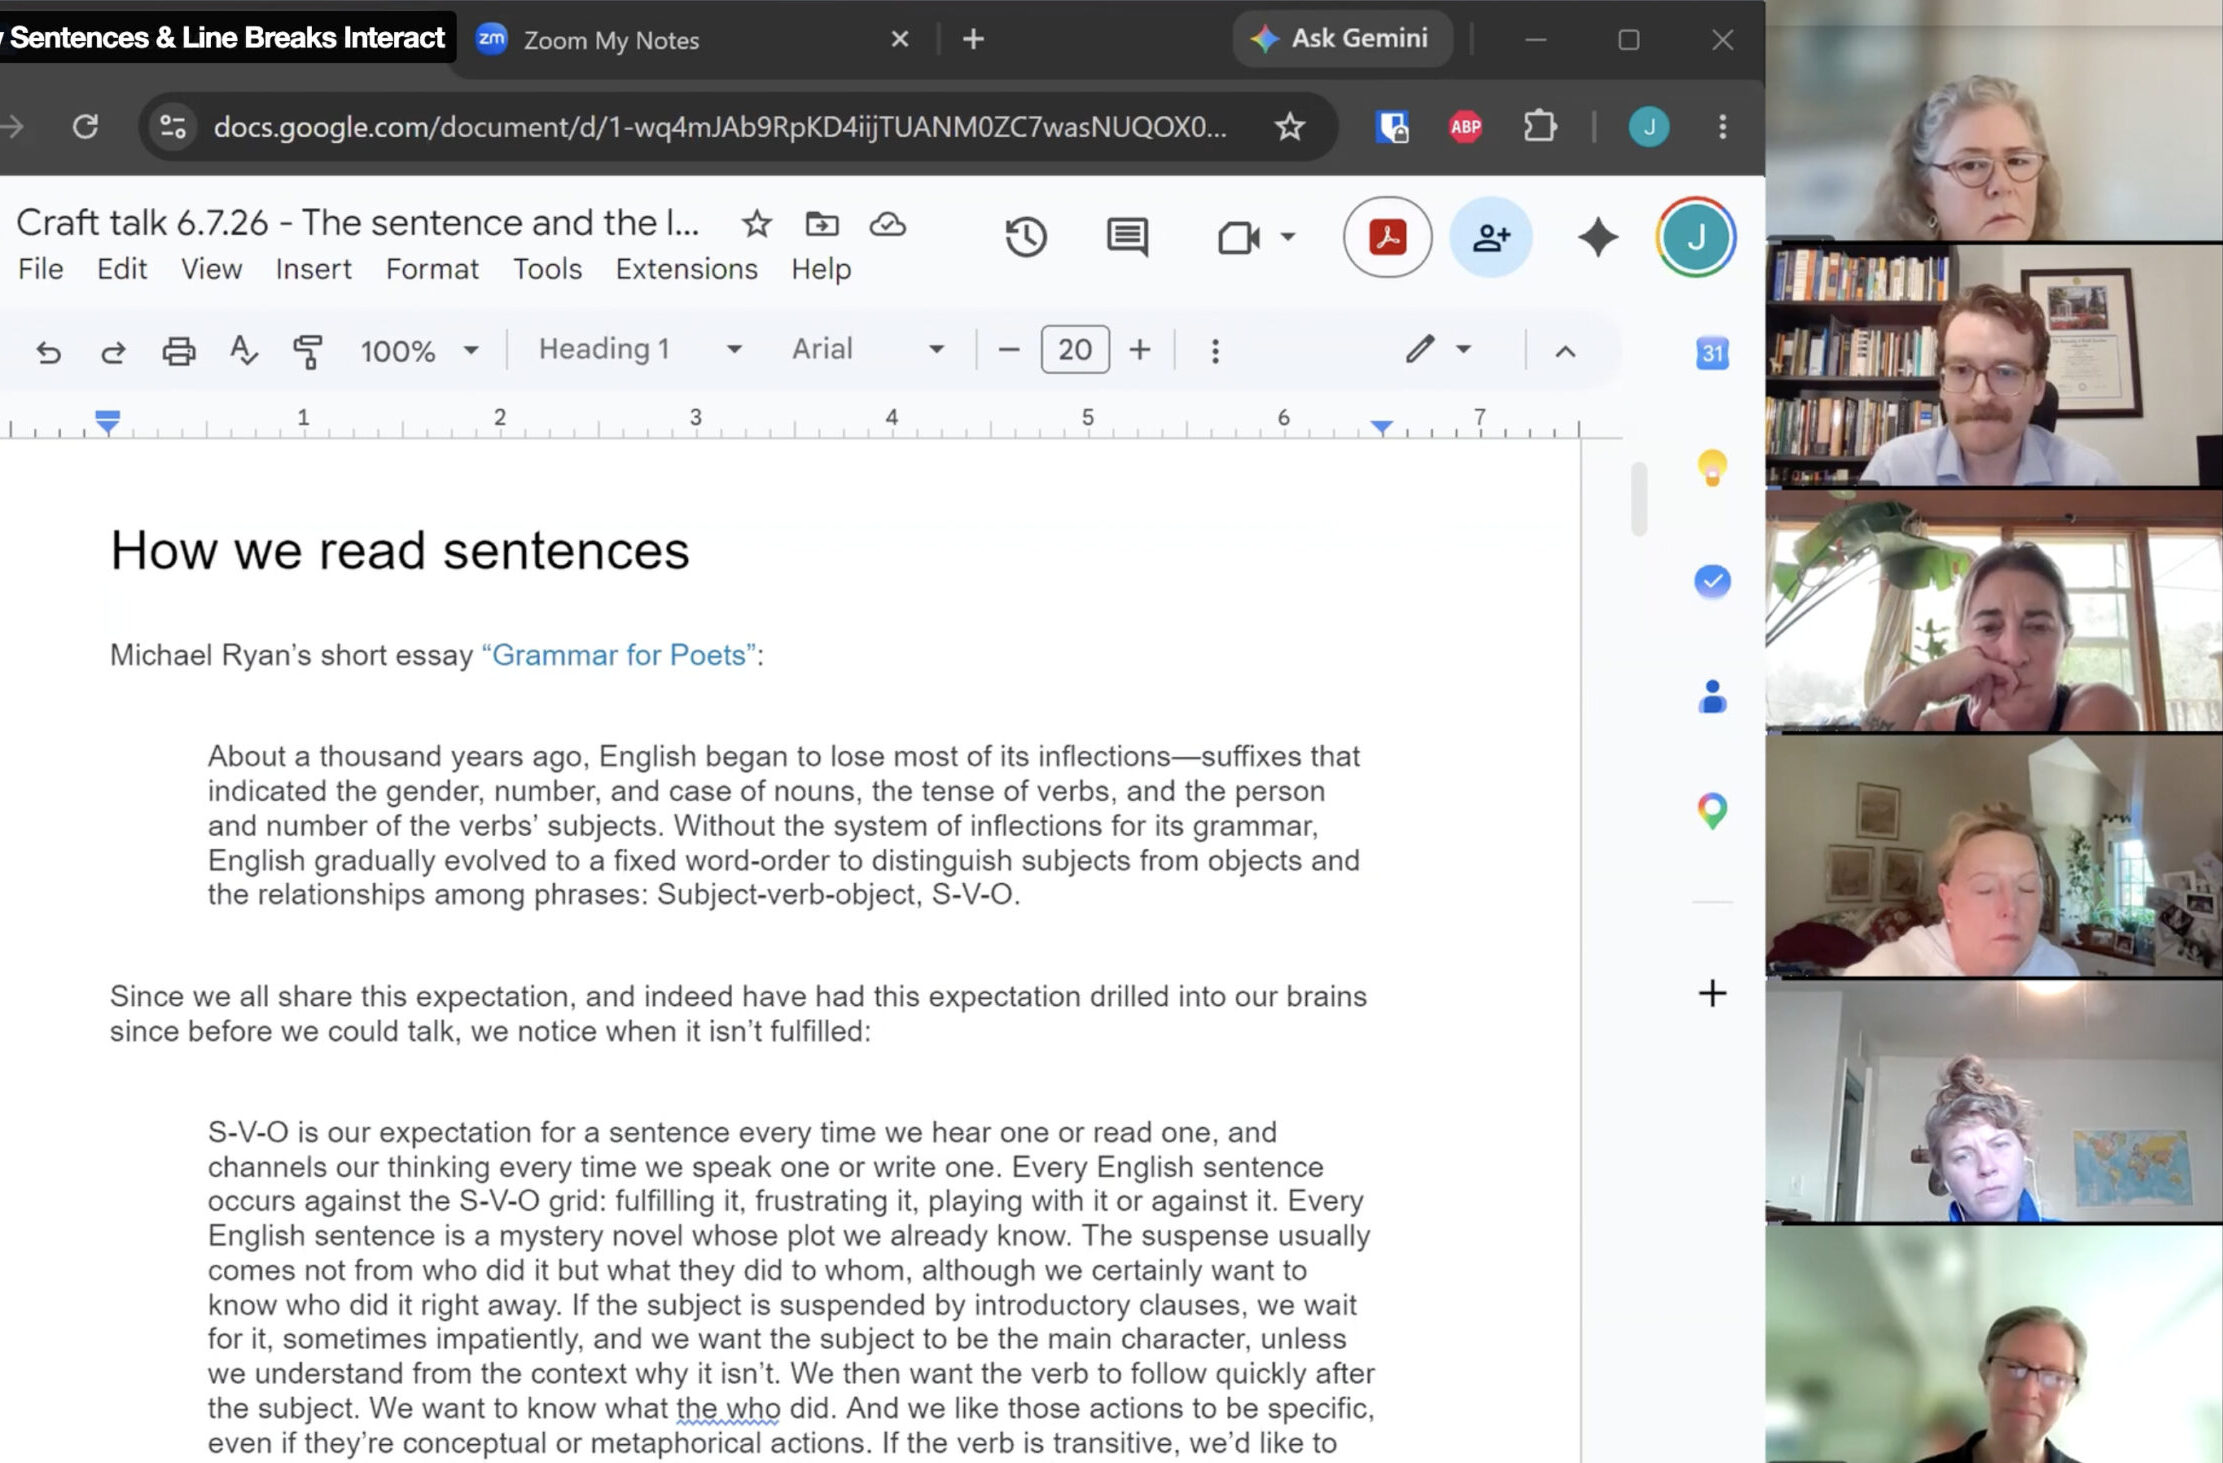Open version history clock icon
The height and width of the screenshot is (1463, 2223).
pos(1026,237)
